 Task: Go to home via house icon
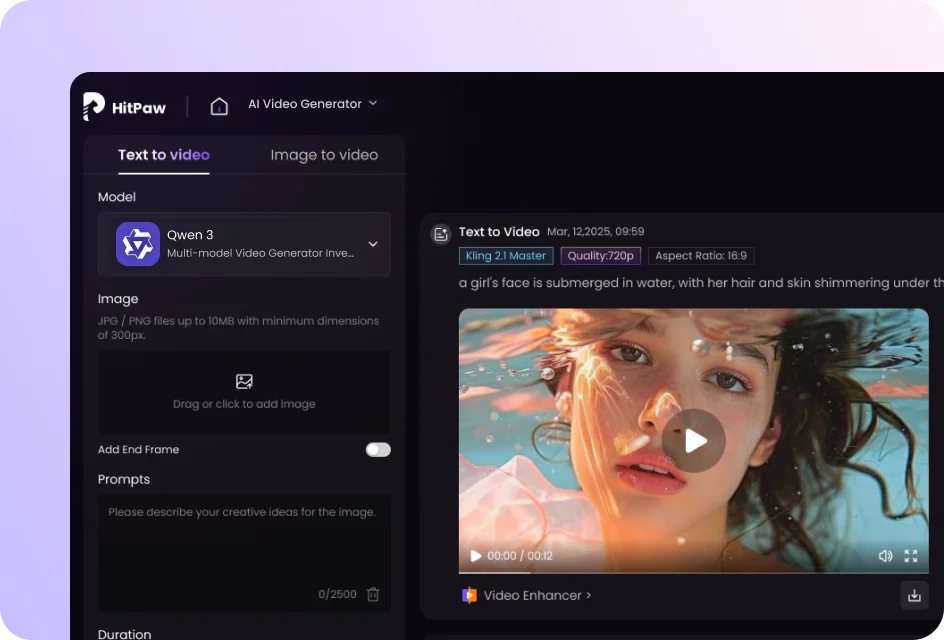(x=219, y=106)
